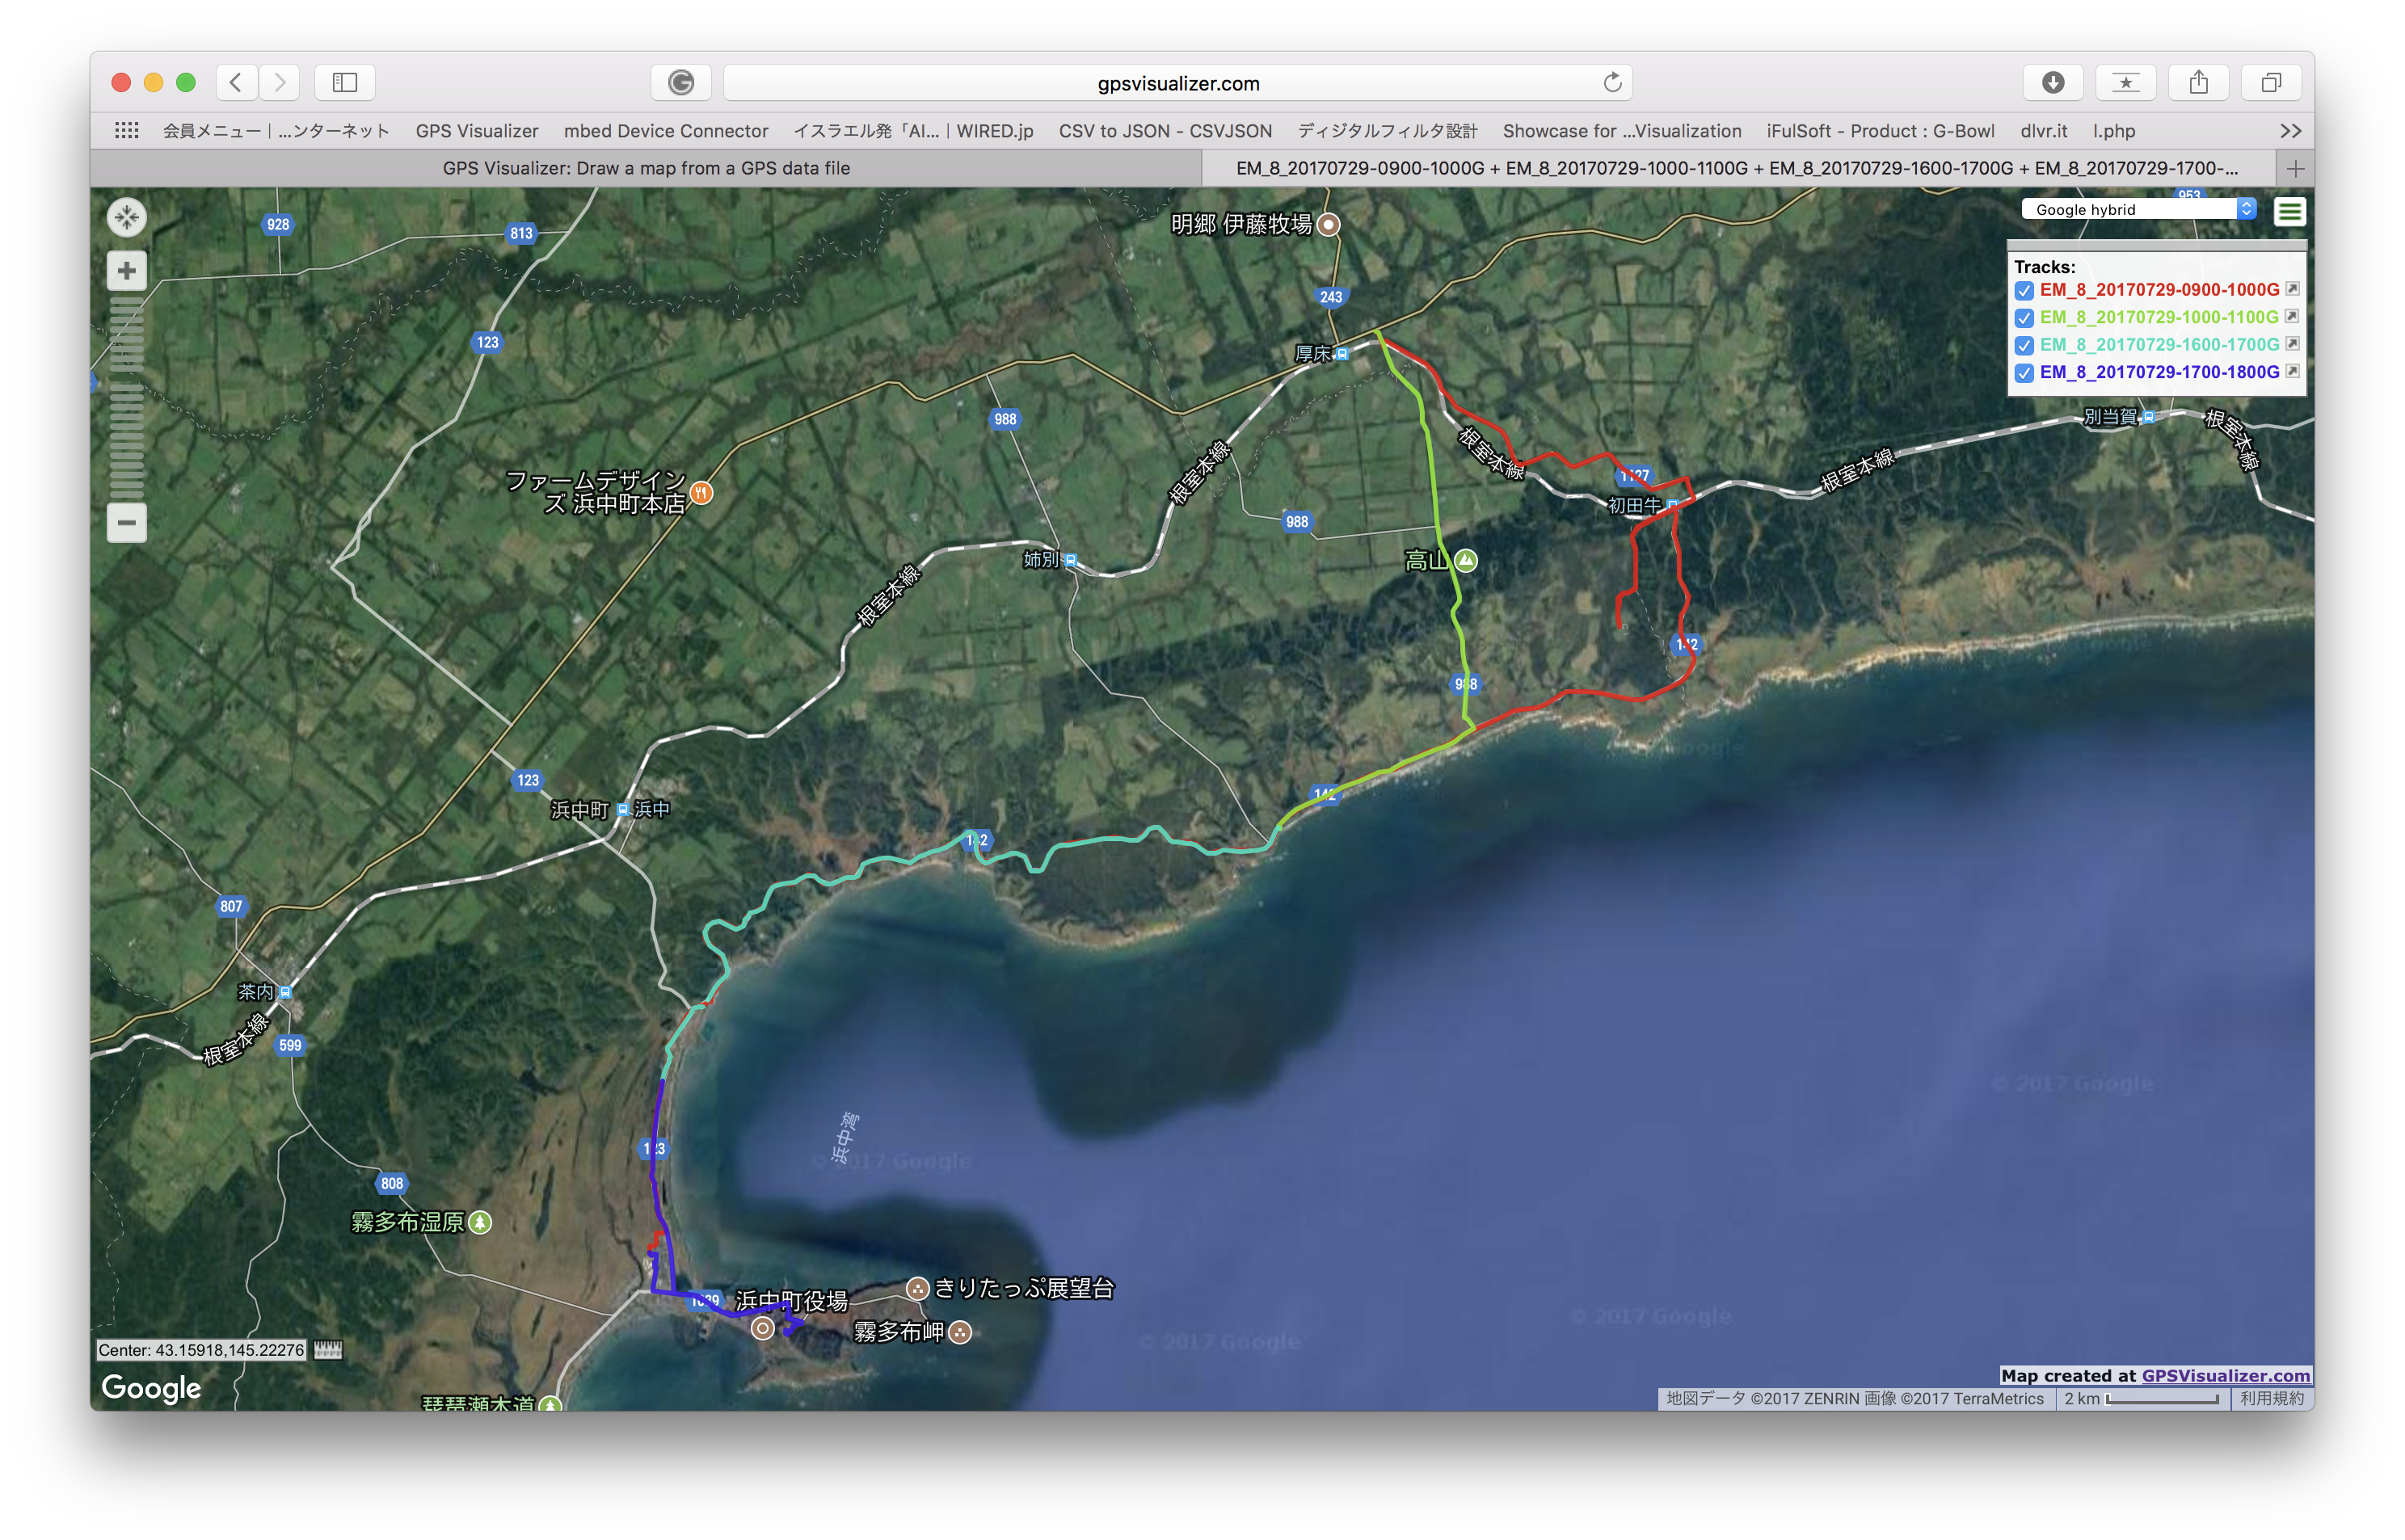2405x1540 pixels.
Task: Zoom to the 0900-1000G track via arrow icon
Action: click(x=2292, y=289)
